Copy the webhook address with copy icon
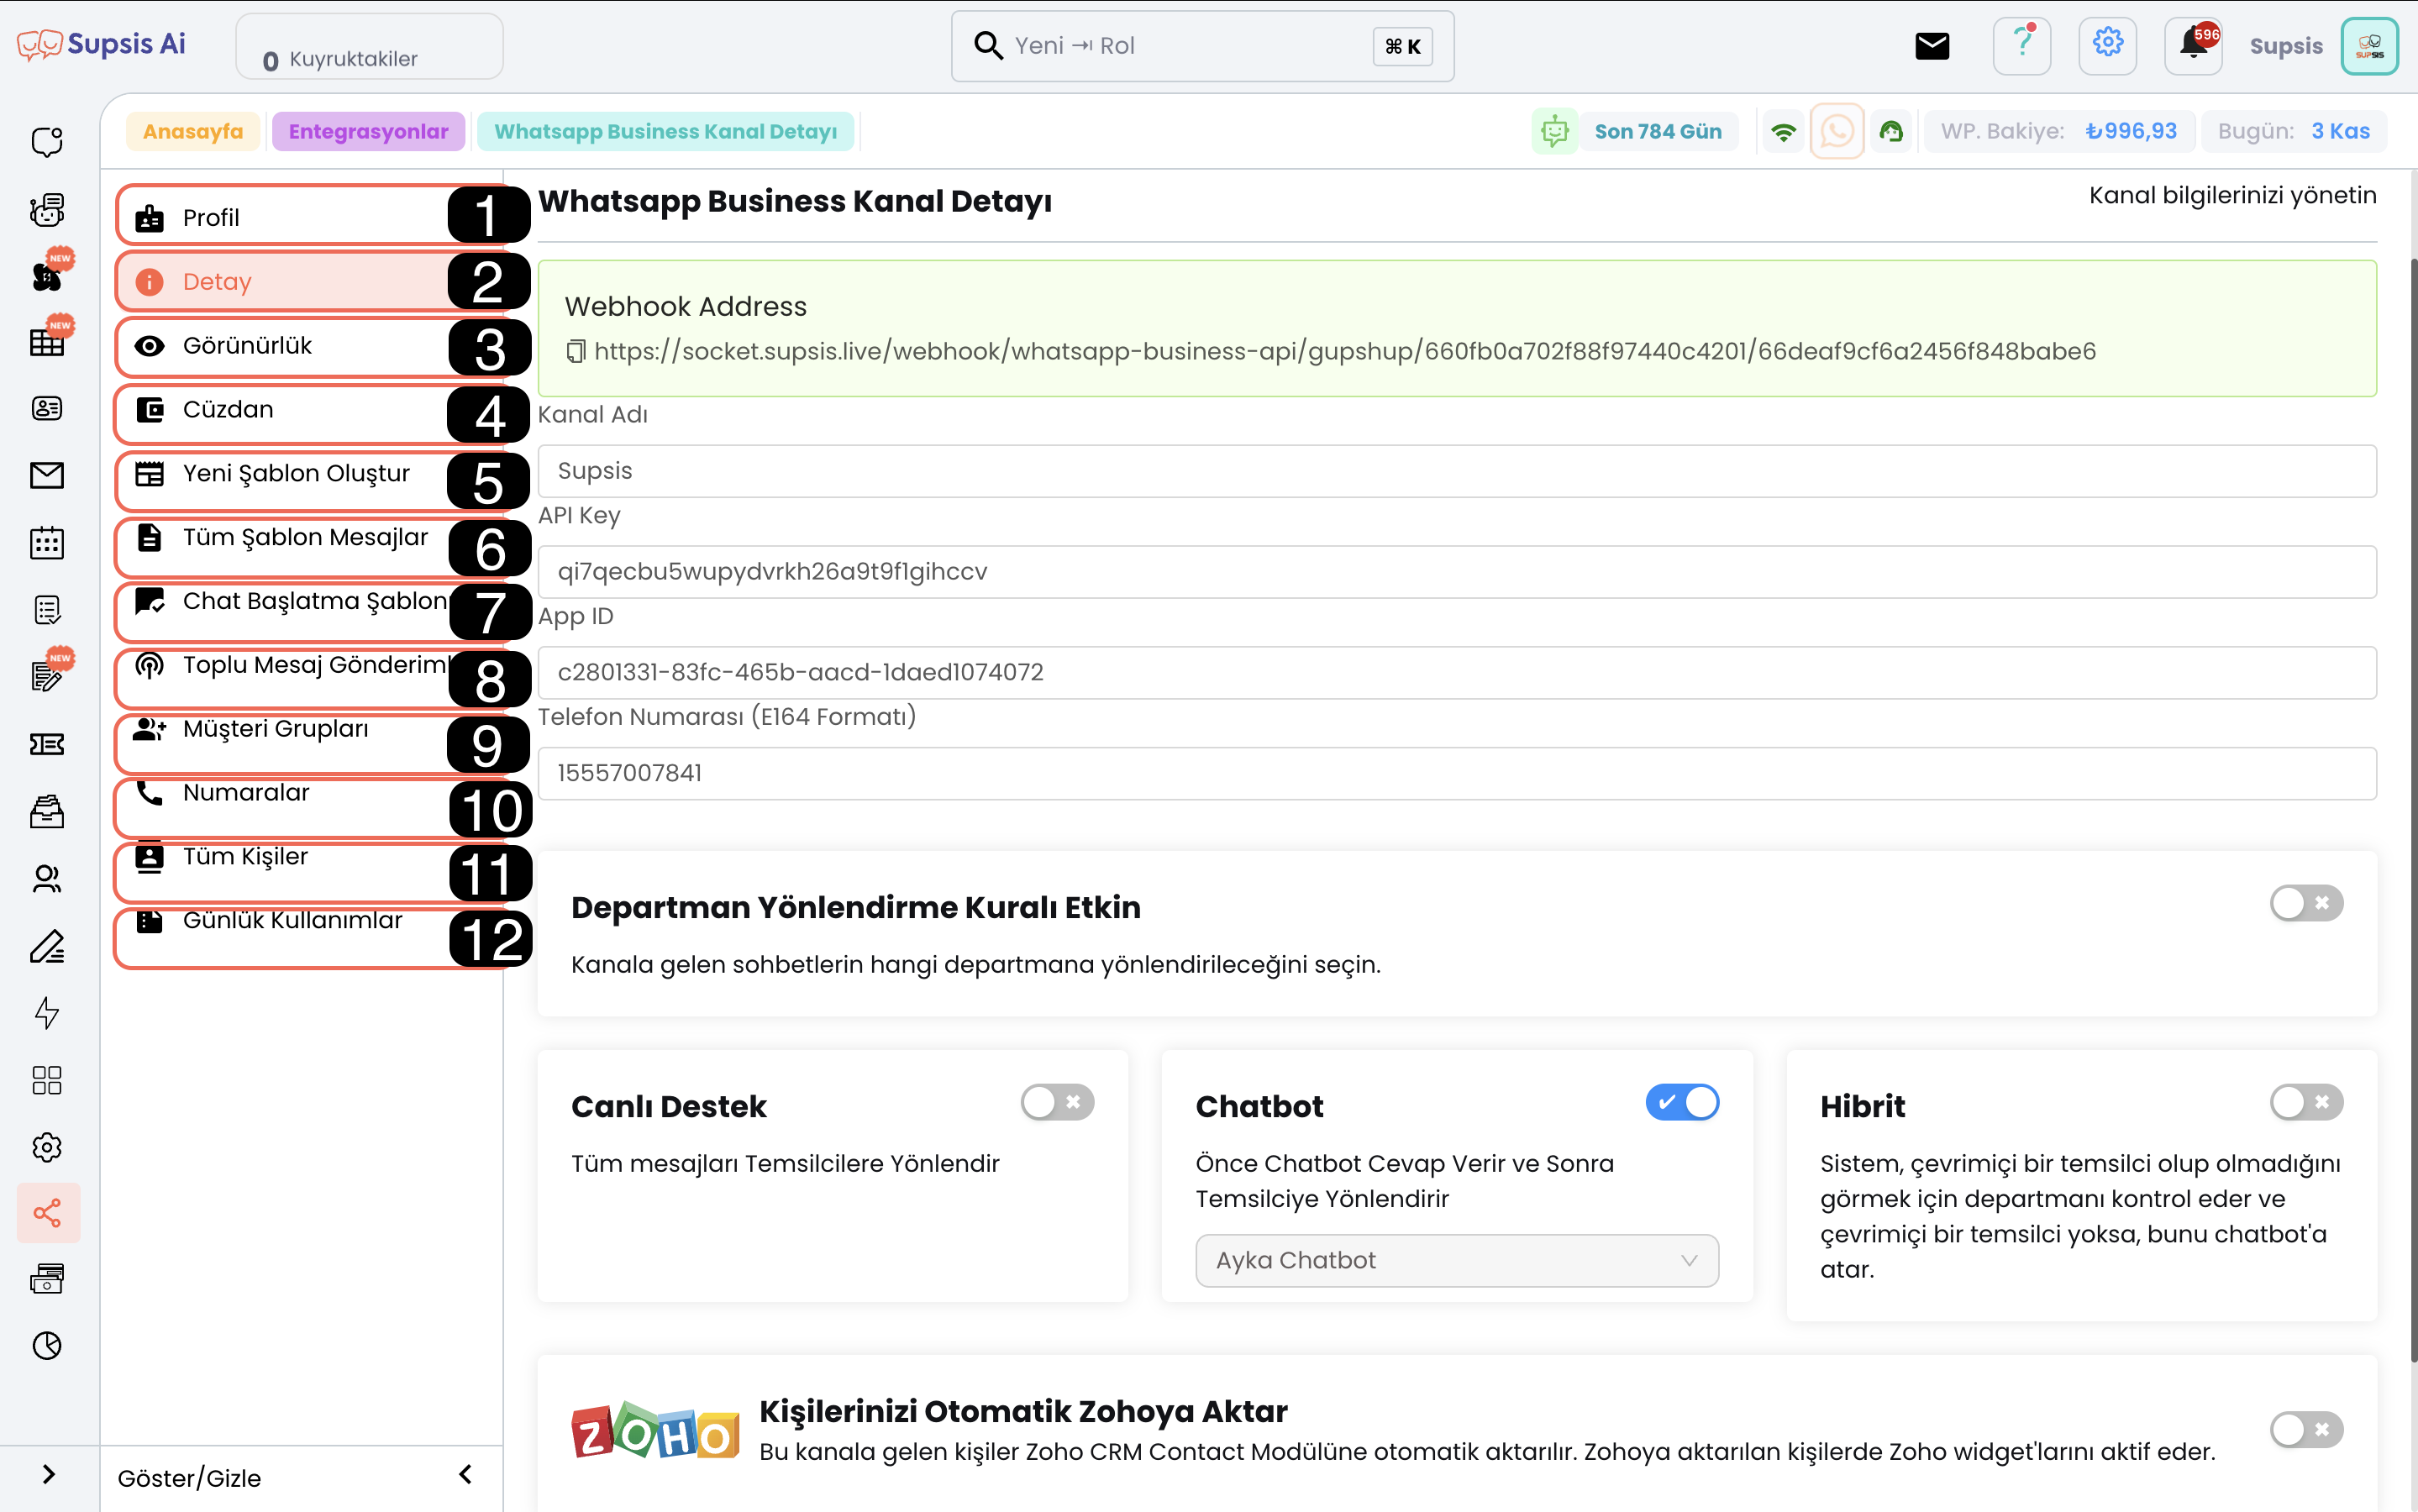2418x1512 pixels. click(x=575, y=352)
